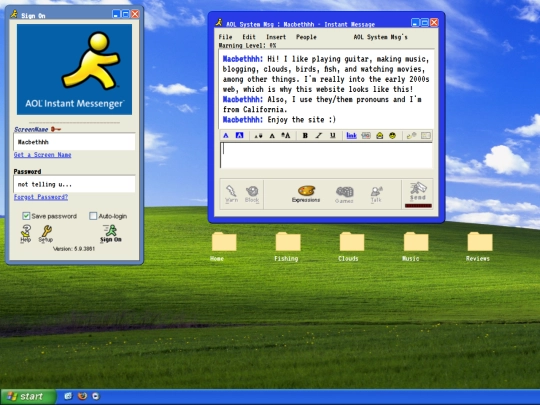540x405 pixels.
Task: Click the increase font size icon
Action: 286,135
